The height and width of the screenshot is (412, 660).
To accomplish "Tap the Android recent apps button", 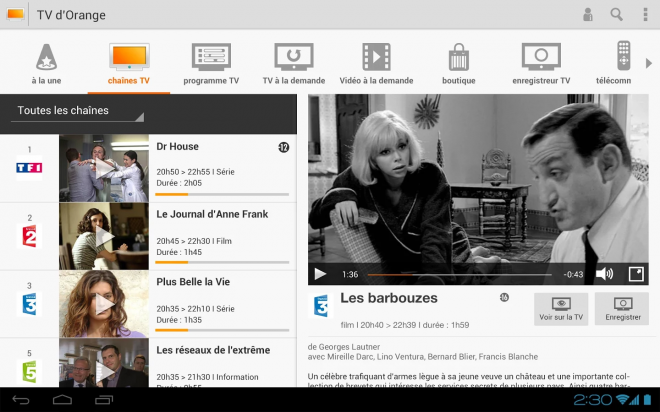I will click(104, 400).
